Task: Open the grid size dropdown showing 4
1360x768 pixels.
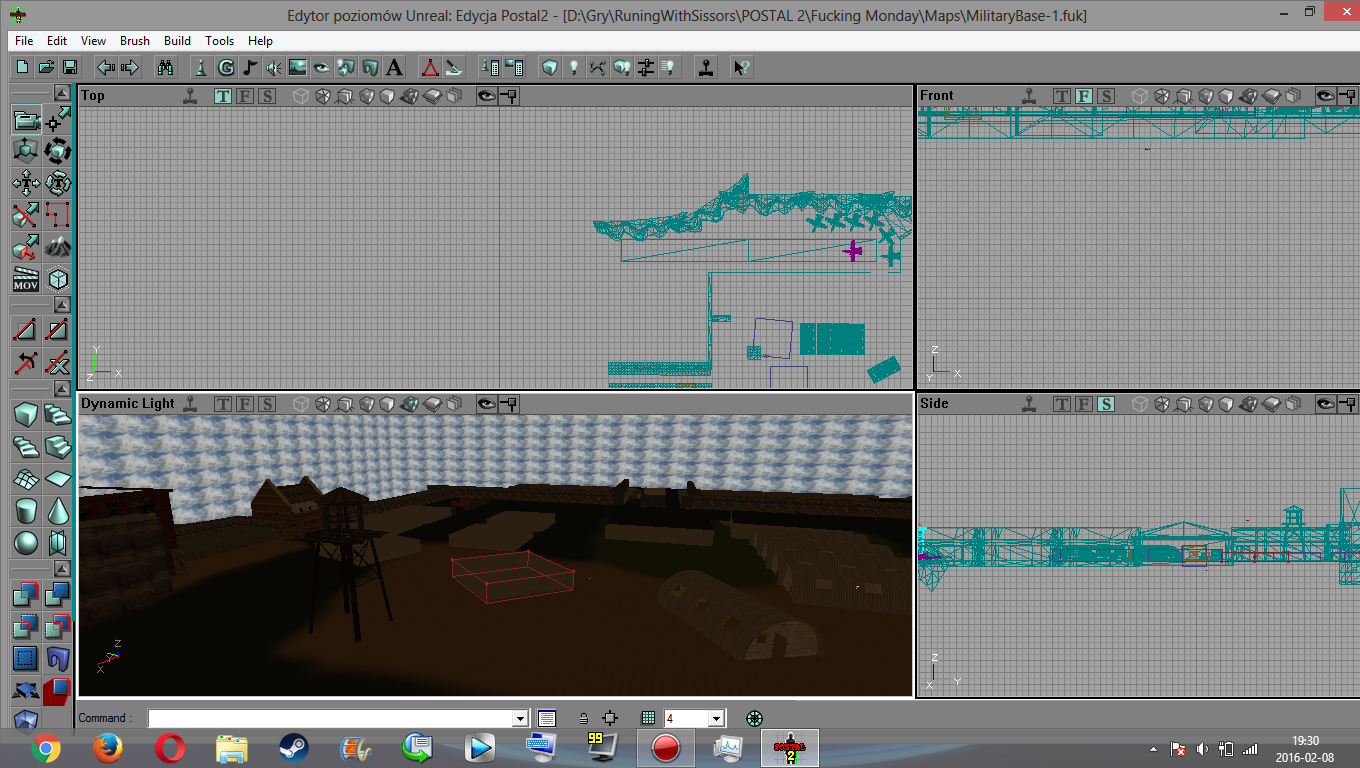Action: (716, 718)
